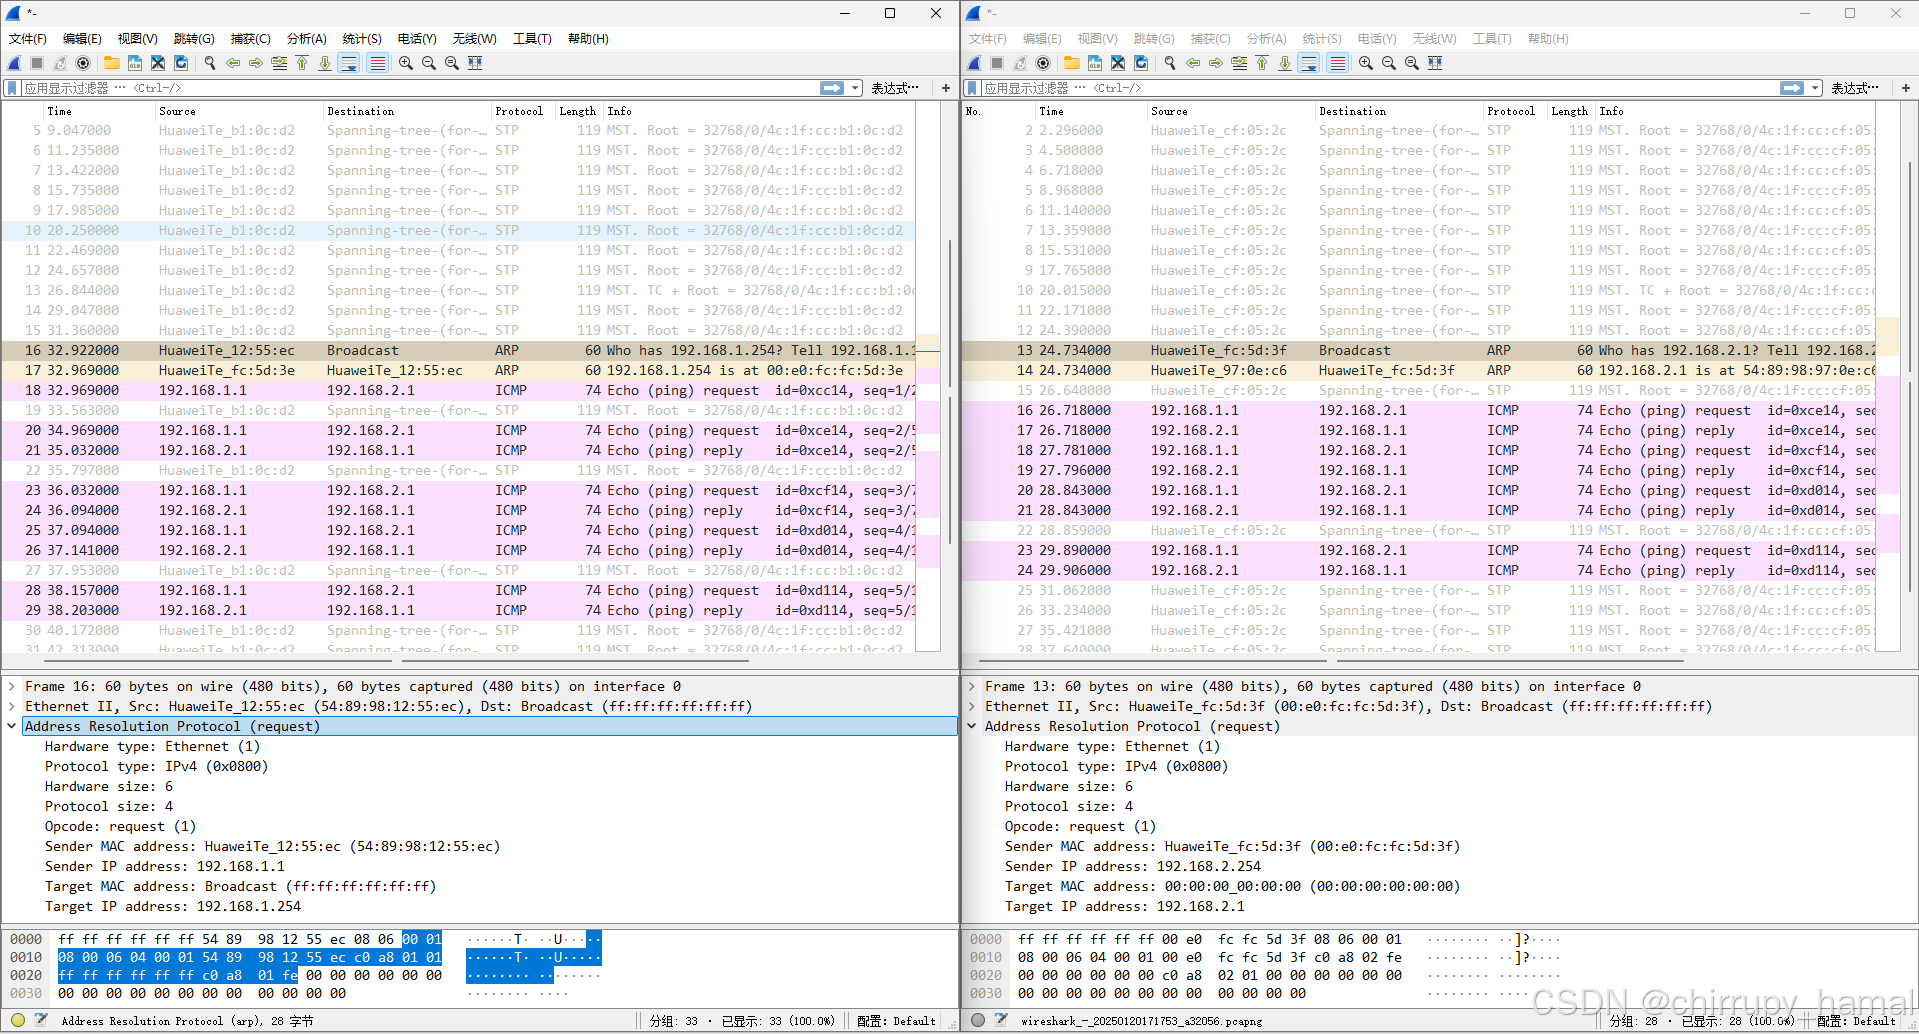
Task: Go to specified packet icon in left window
Action: click(279, 63)
